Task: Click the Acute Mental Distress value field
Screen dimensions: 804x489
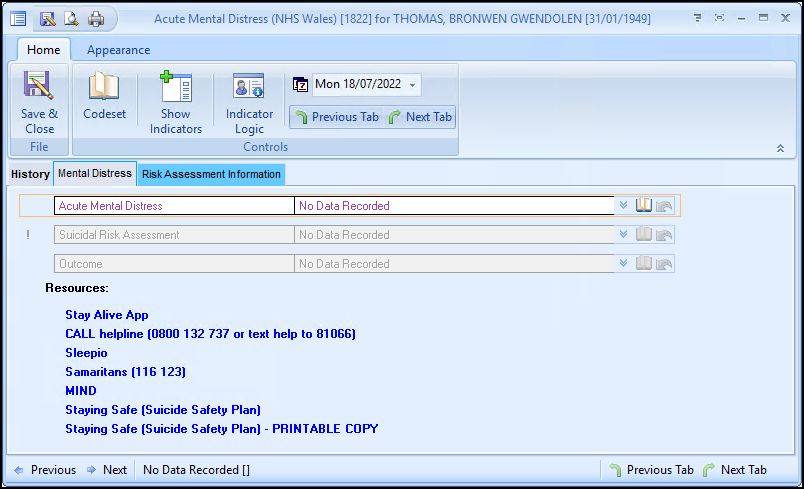Action: coord(454,206)
